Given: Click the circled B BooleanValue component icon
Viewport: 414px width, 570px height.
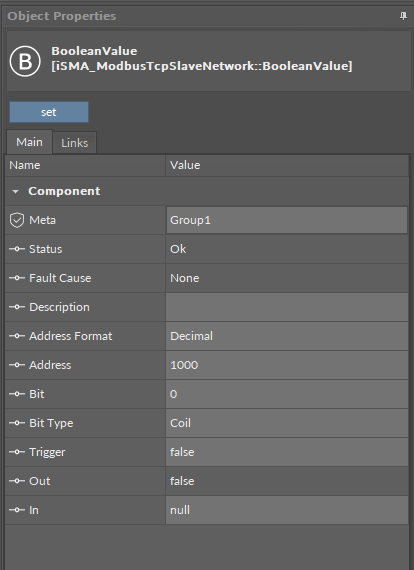Looking at the screenshot, I should tap(25, 61).
